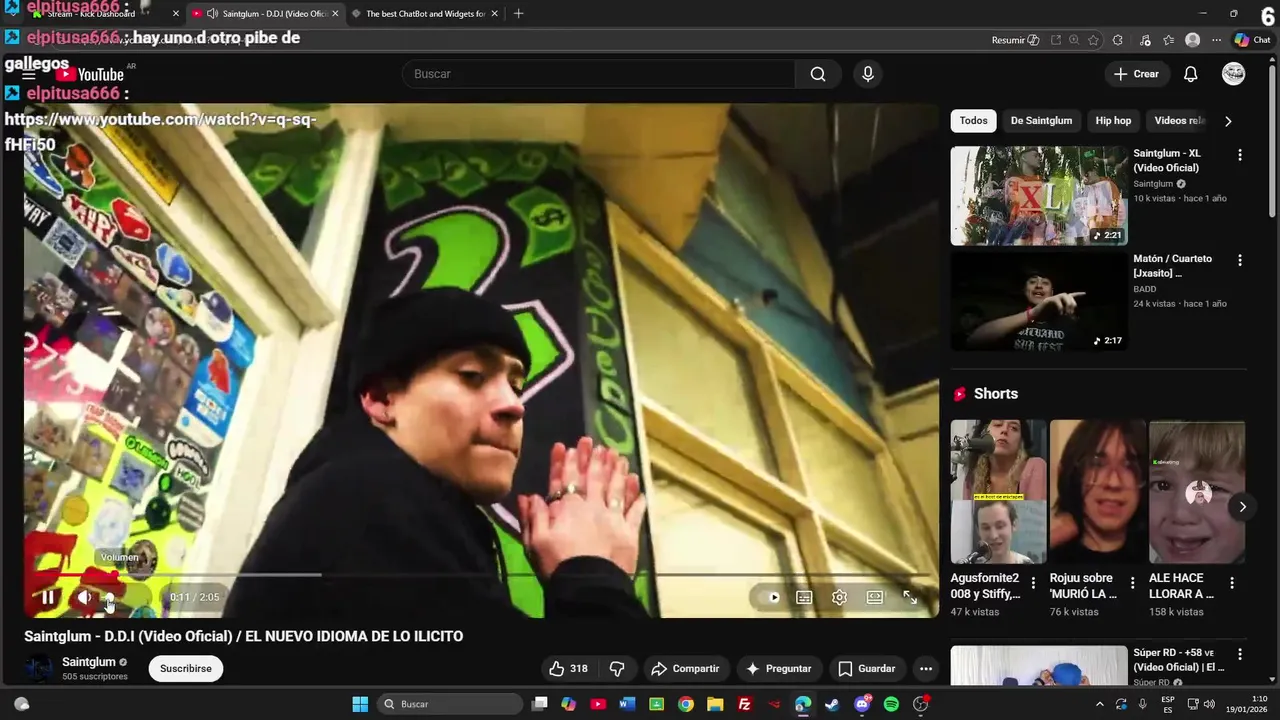Focus the YouTube Buscar search field
Screen dimensions: 1280x720
pyautogui.click(x=600, y=74)
